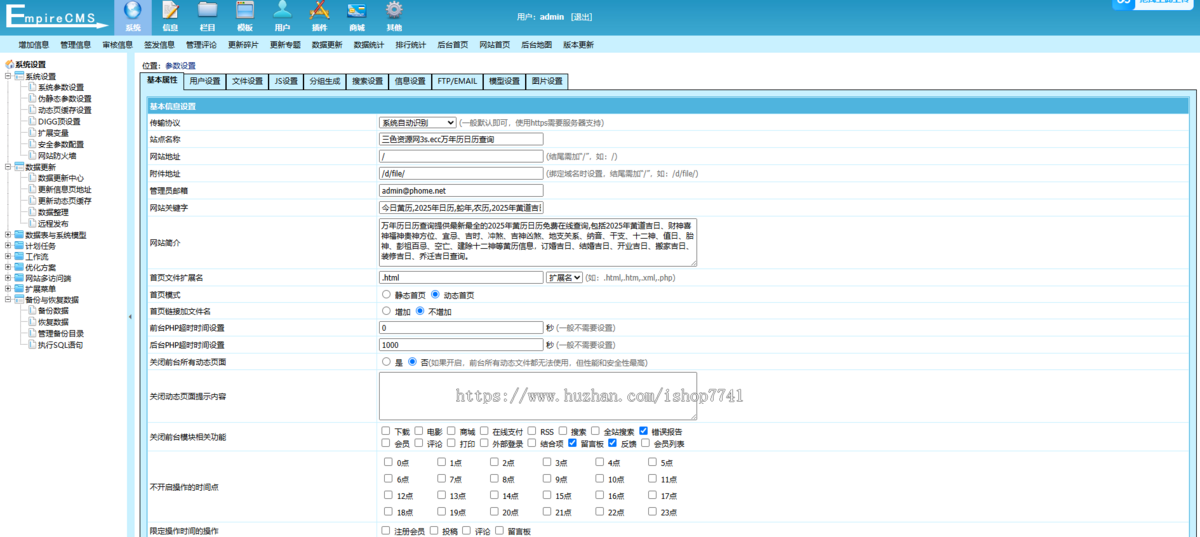Viewport: 1200px width, 537px height.
Task: Open 动态页缓存设置 tree item
Action: (64, 110)
